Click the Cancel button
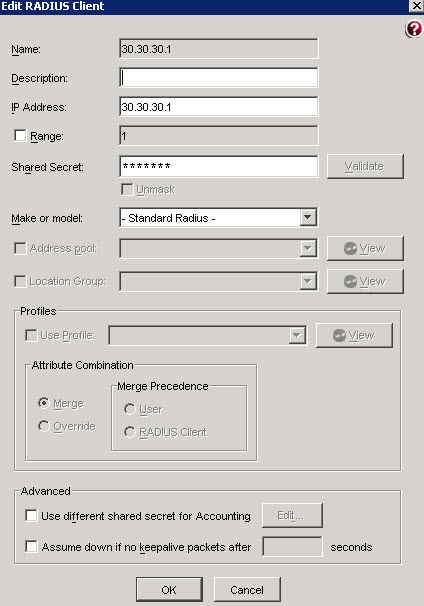 (x=247, y=590)
